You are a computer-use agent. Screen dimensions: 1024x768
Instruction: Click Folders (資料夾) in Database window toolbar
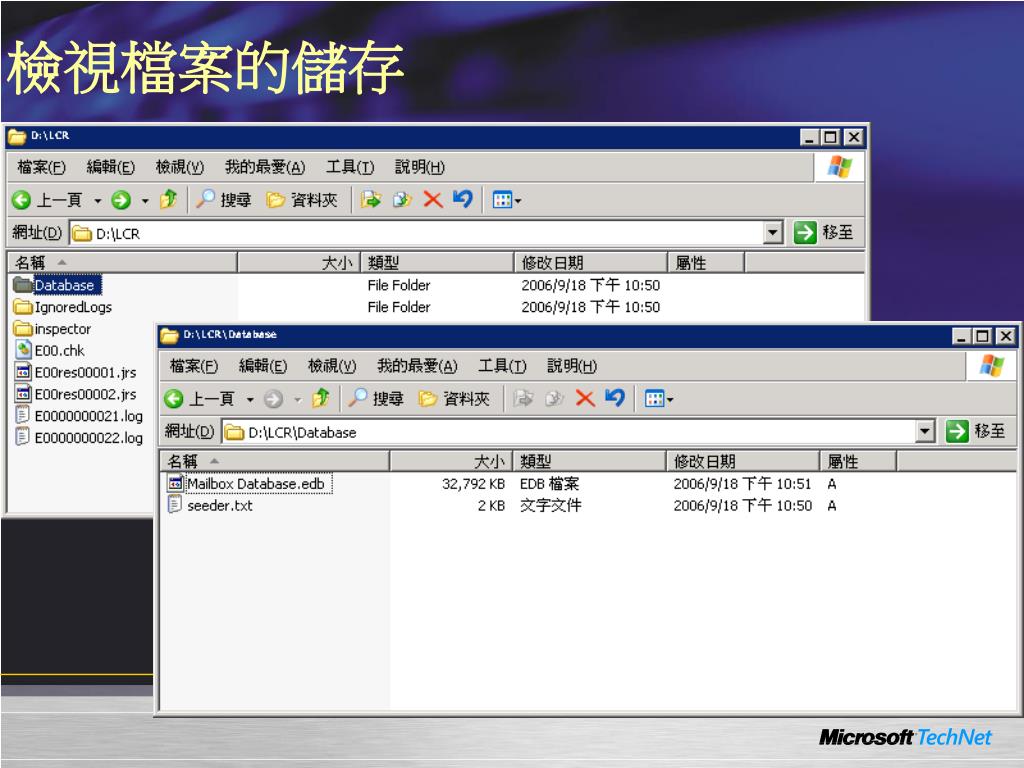tap(455, 398)
